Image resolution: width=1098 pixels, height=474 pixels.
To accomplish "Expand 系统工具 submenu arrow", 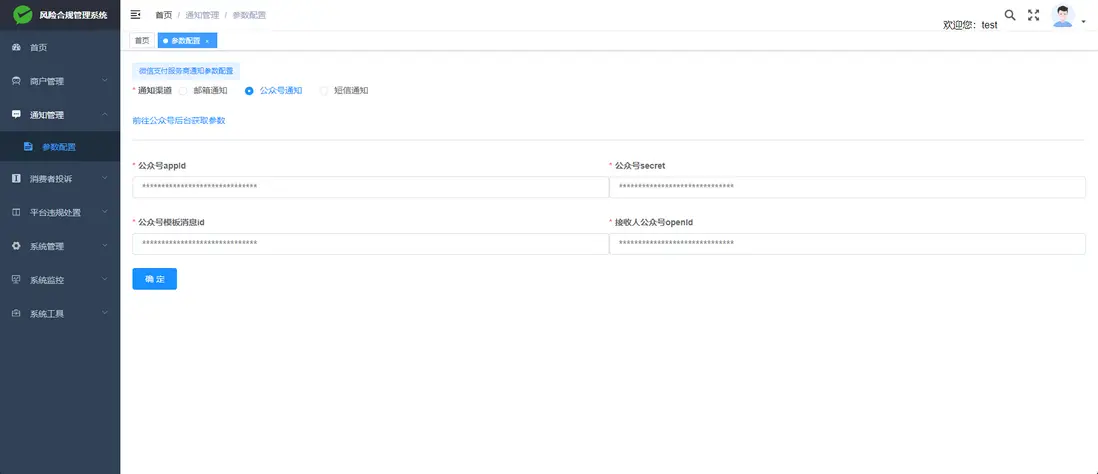I will 104,313.
